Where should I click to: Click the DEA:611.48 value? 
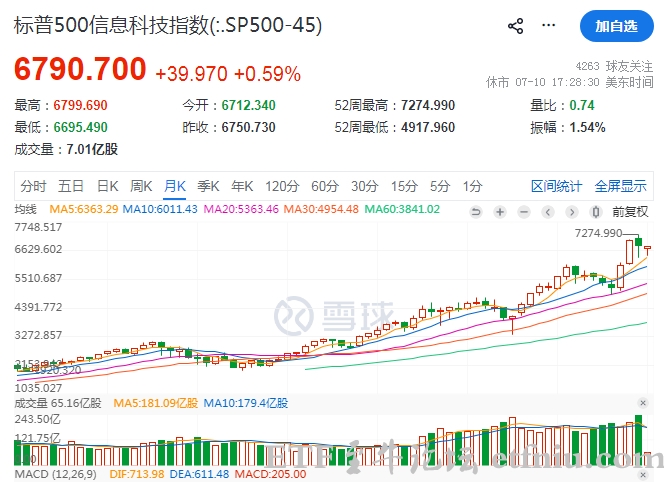point(199,474)
